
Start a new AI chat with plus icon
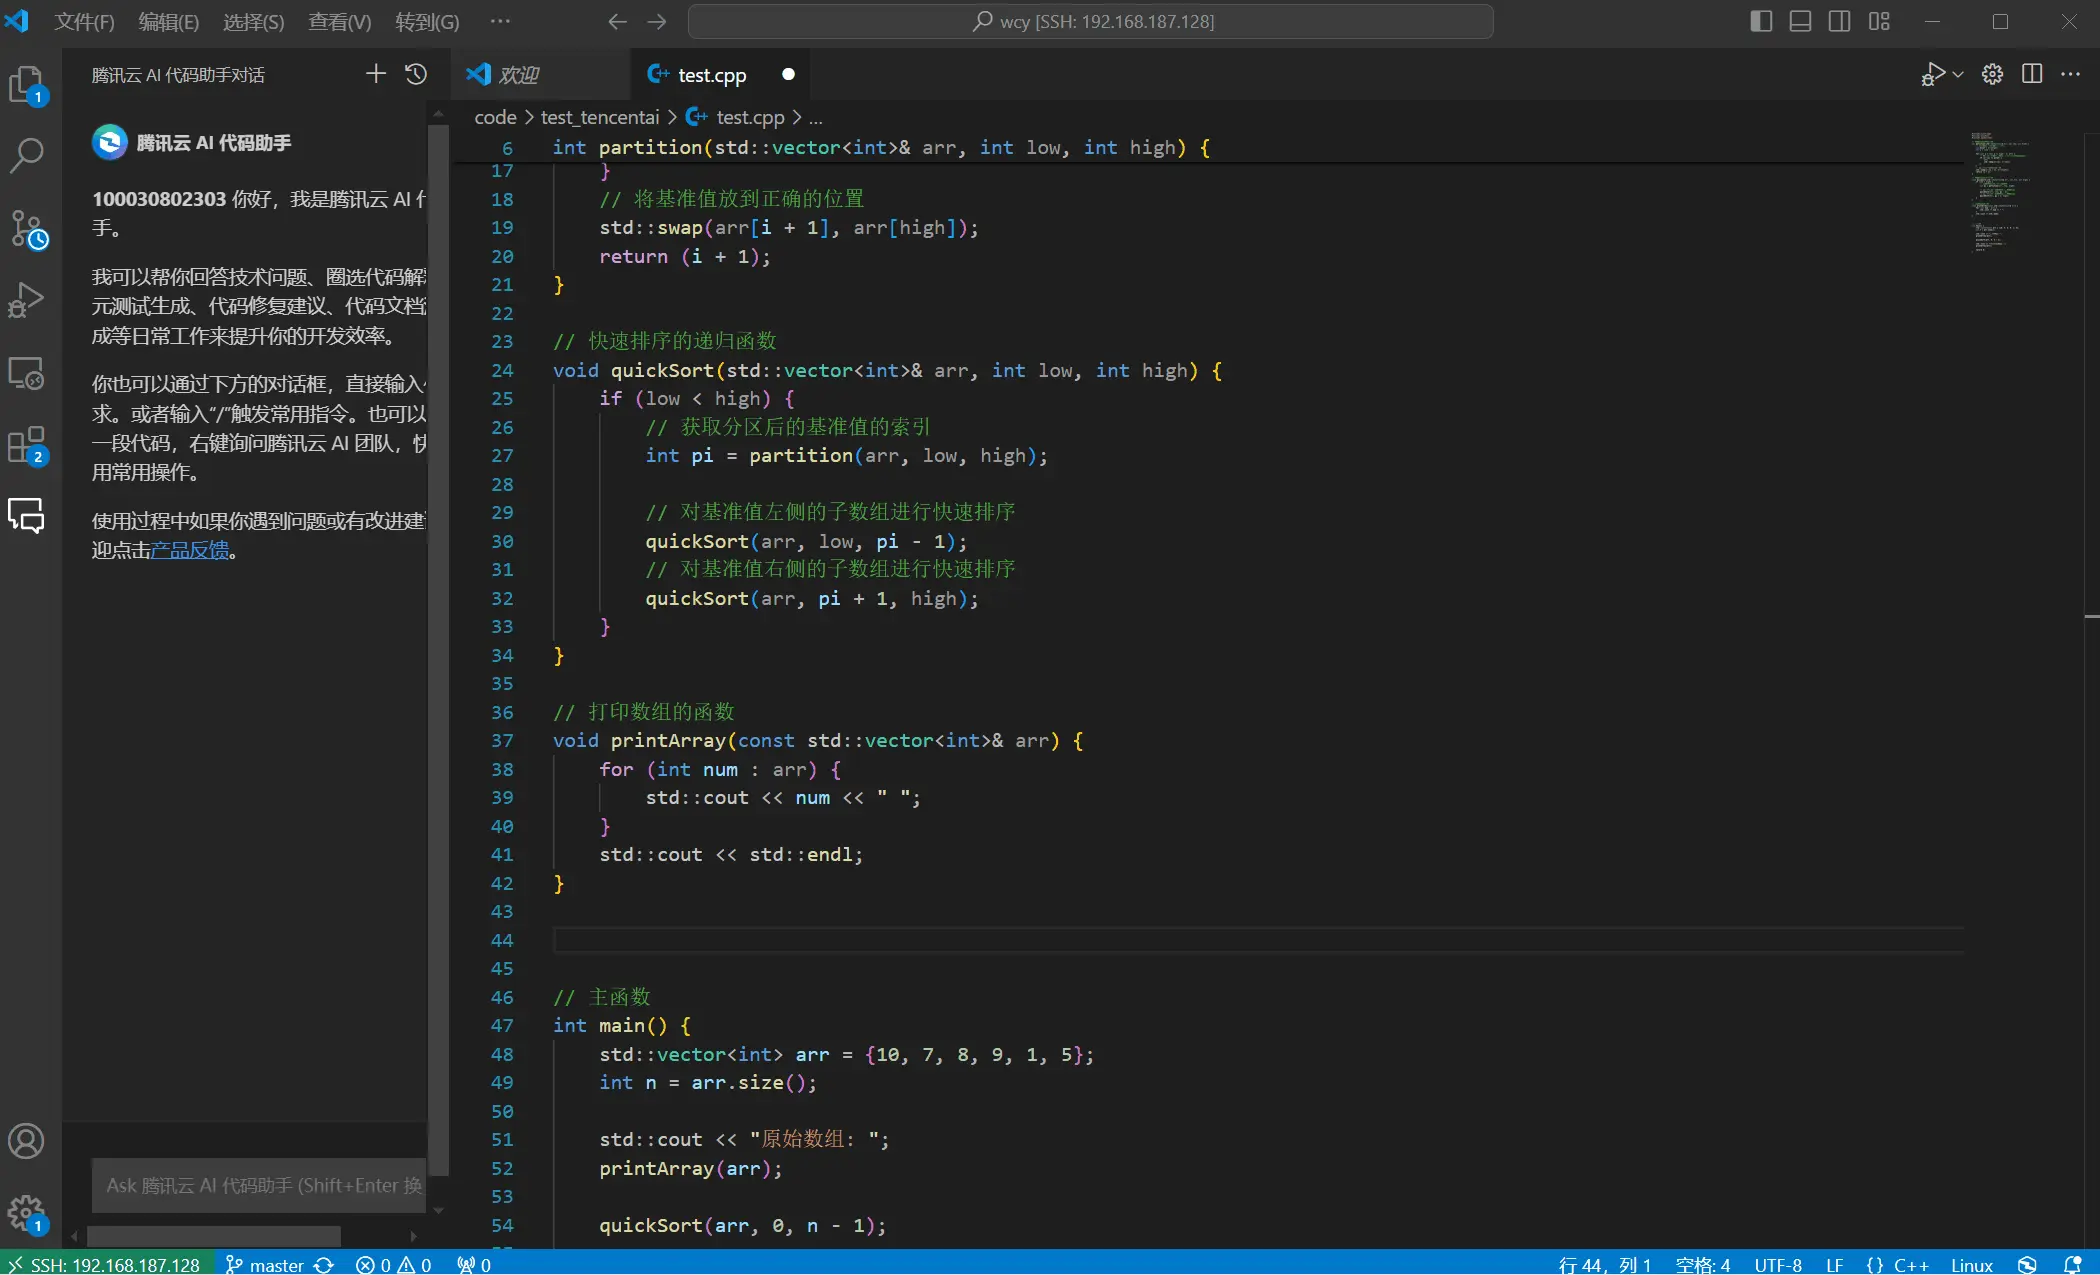pyautogui.click(x=376, y=74)
